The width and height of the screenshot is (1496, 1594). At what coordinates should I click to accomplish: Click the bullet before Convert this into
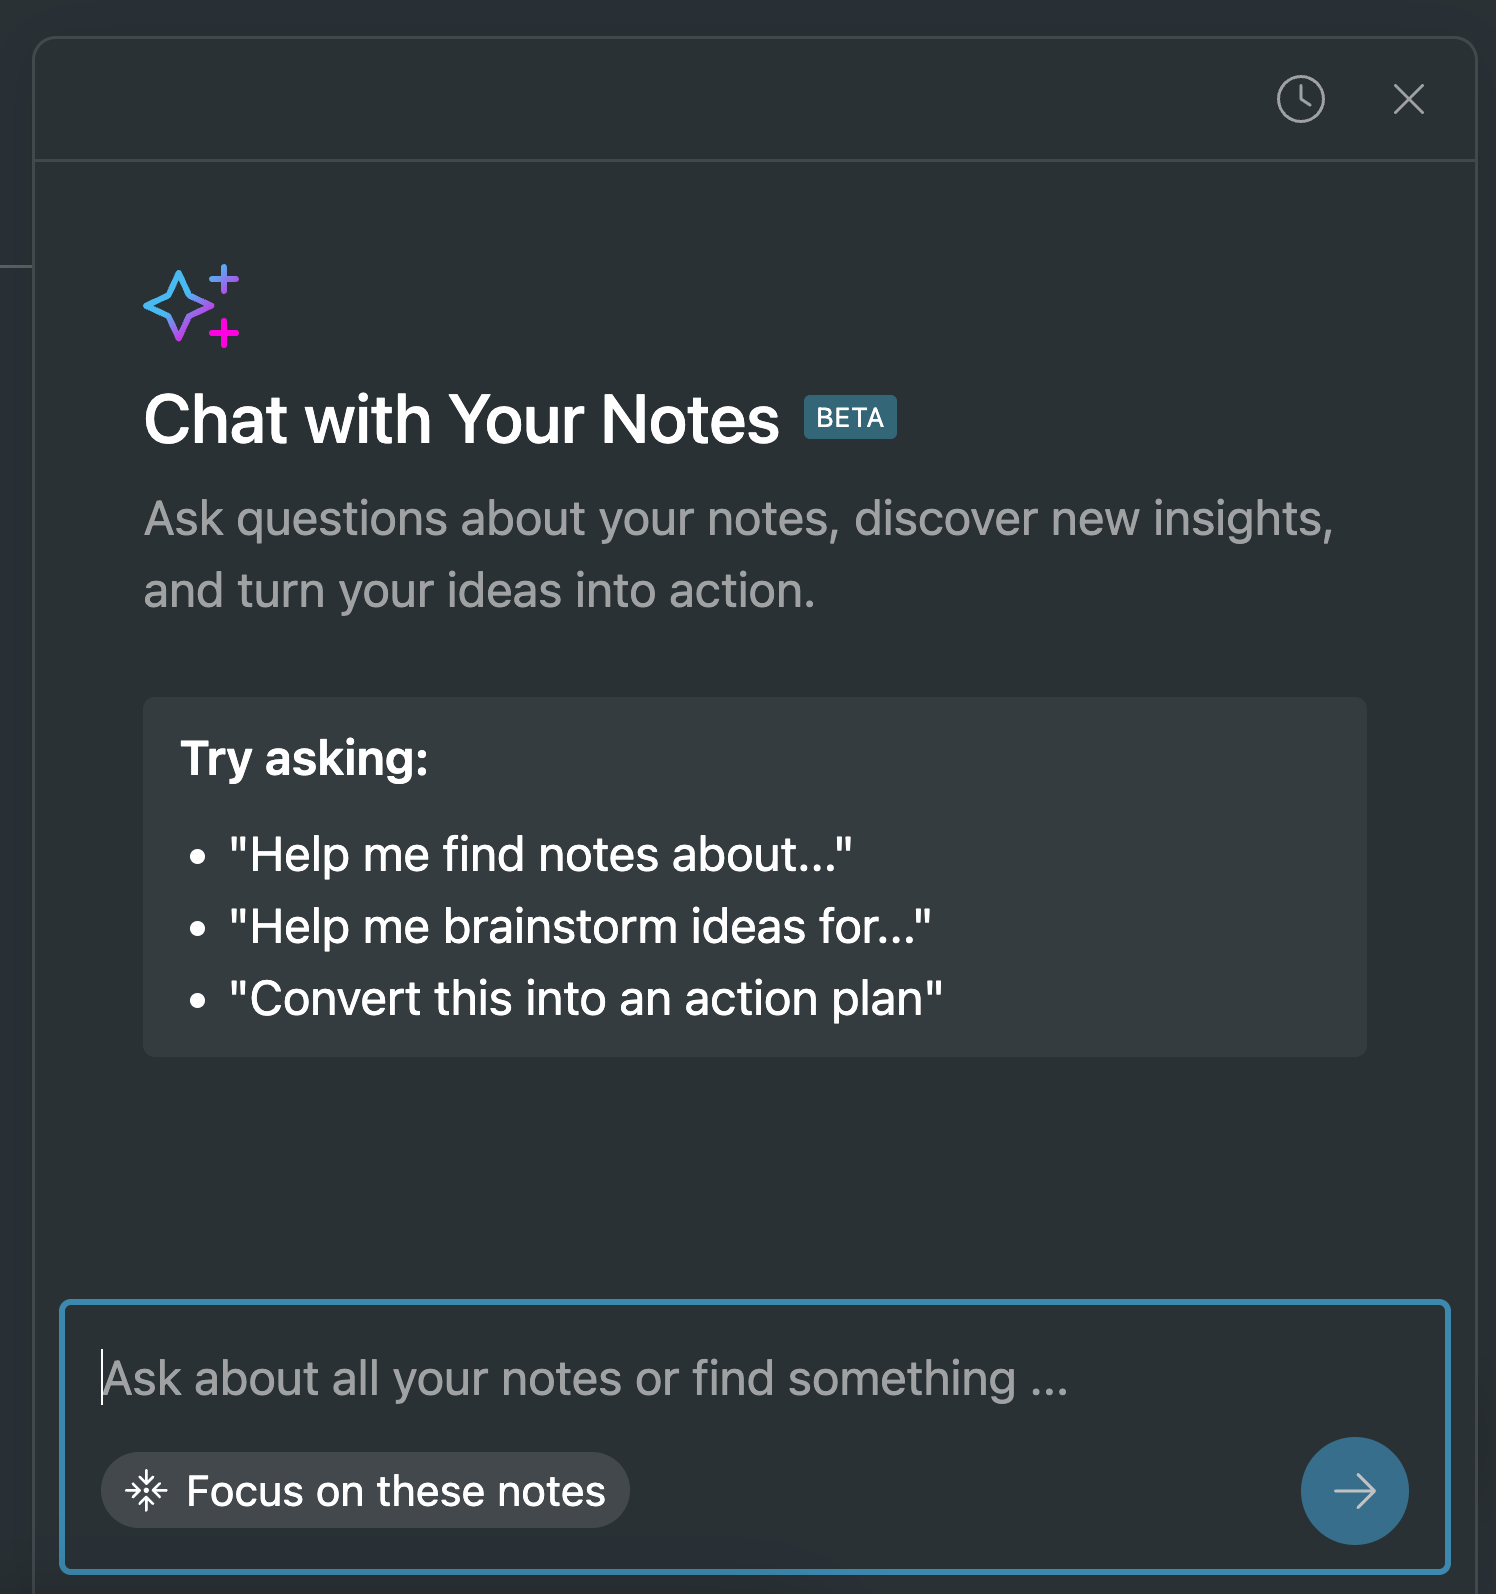coord(198,1001)
